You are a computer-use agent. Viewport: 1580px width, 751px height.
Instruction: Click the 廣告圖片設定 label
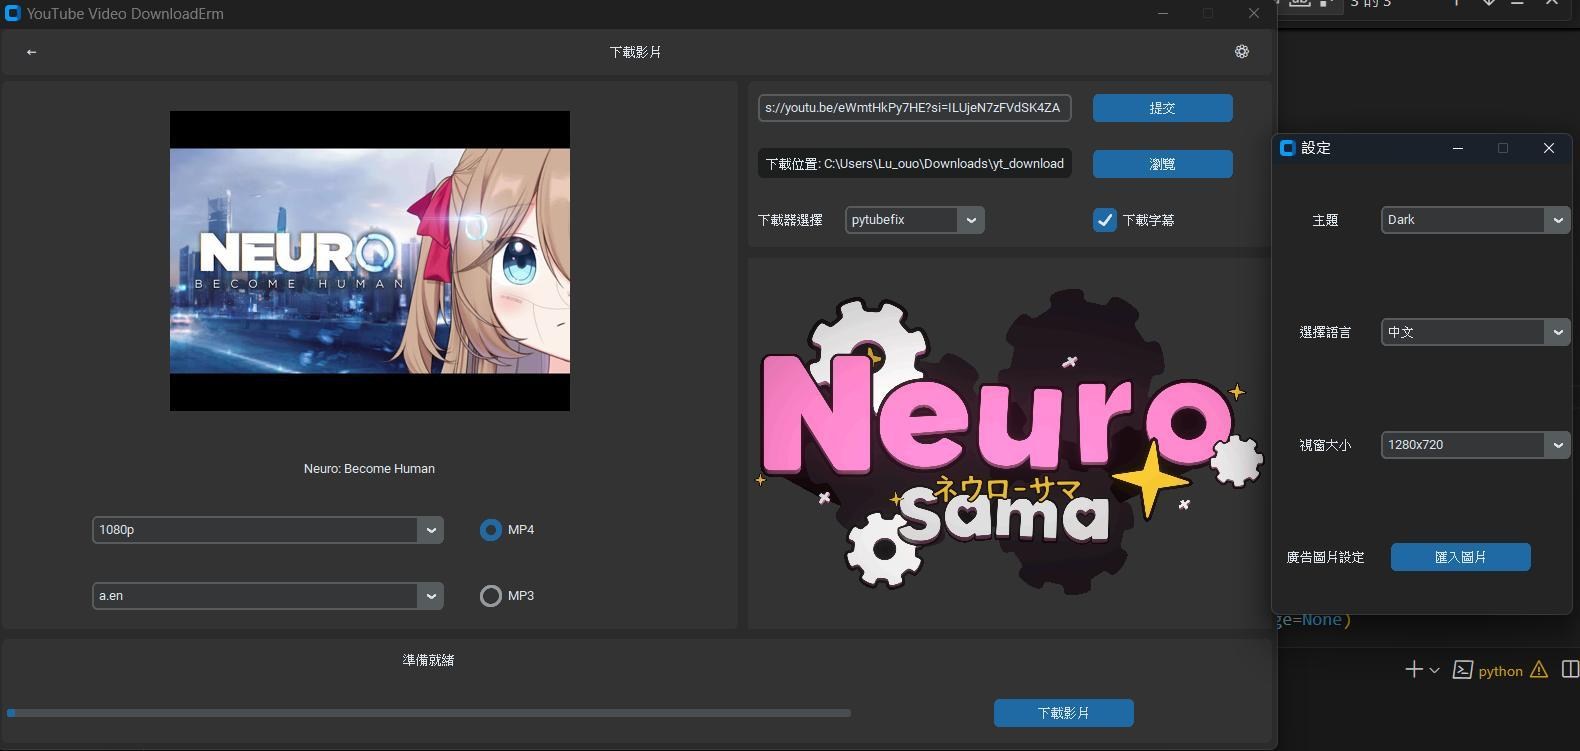1325,557
